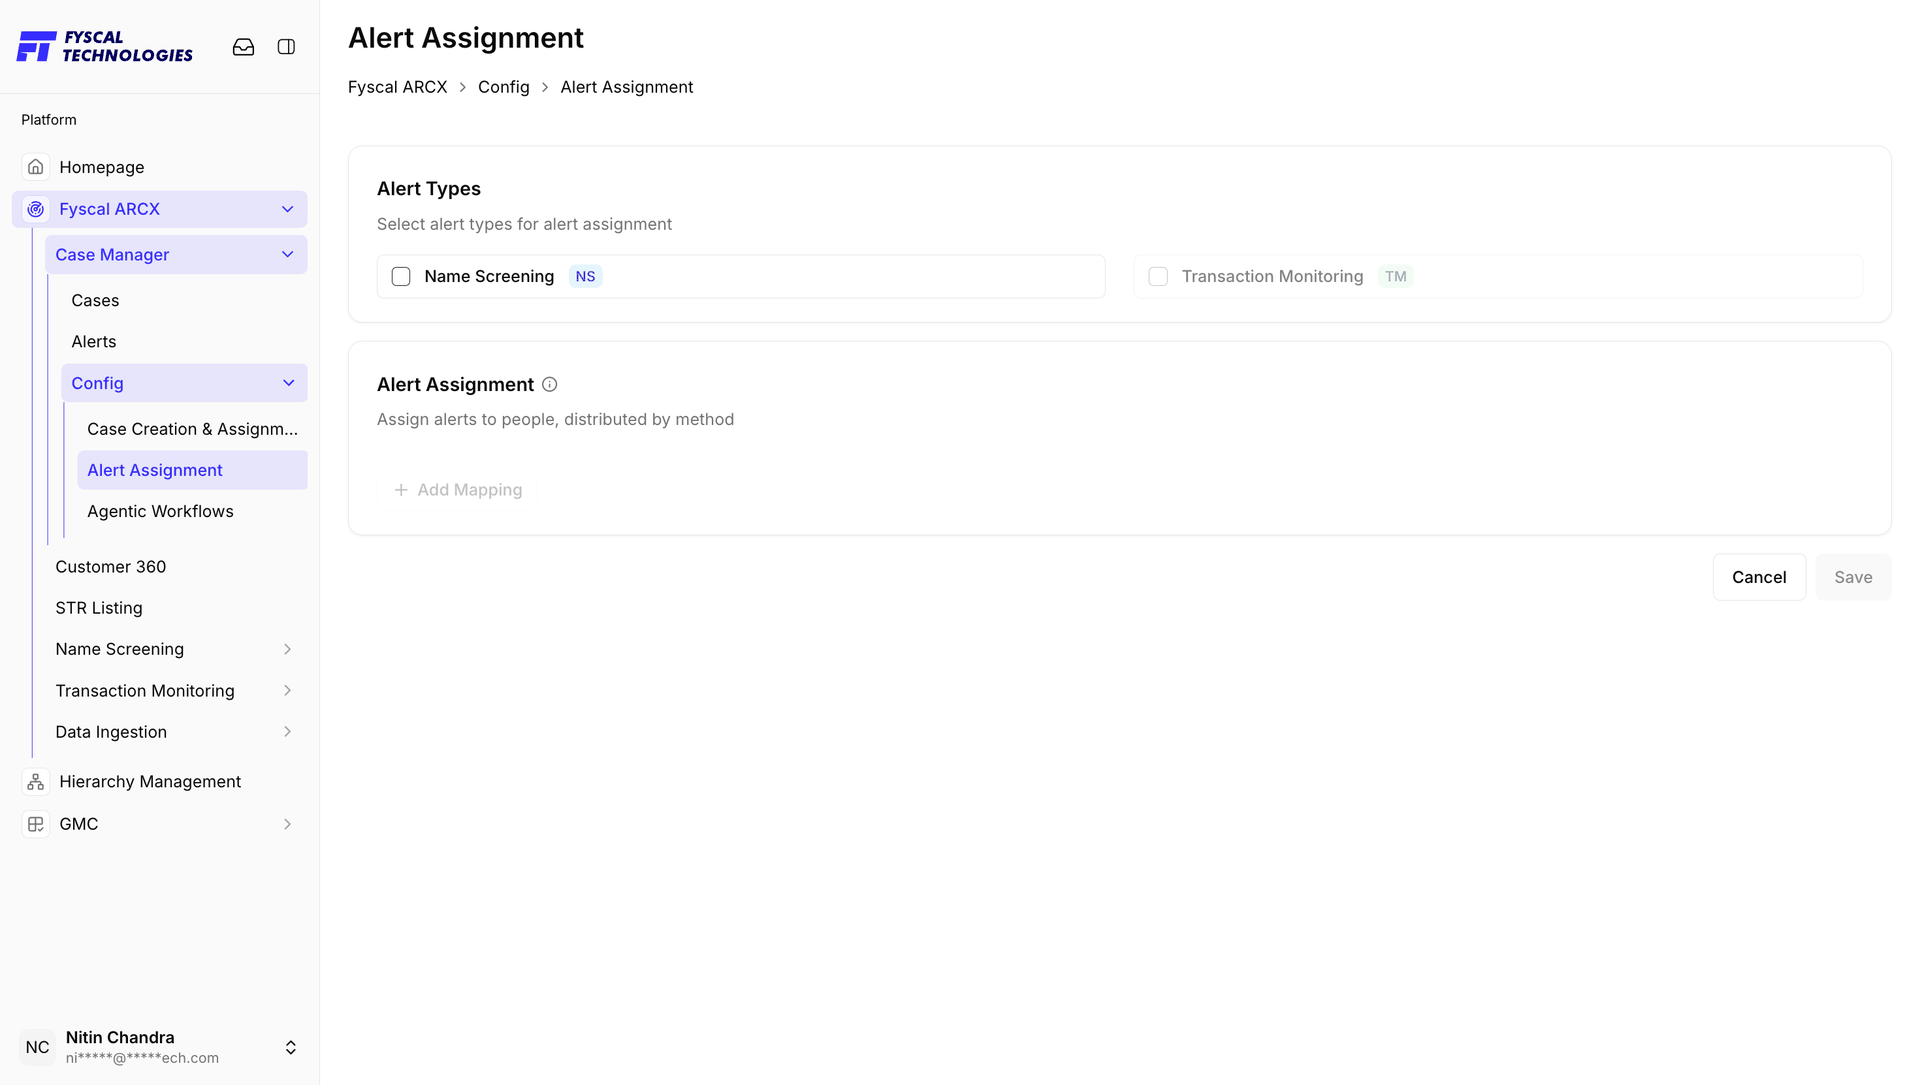Click Alert Assignment breadcrumb text

[x=626, y=87]
